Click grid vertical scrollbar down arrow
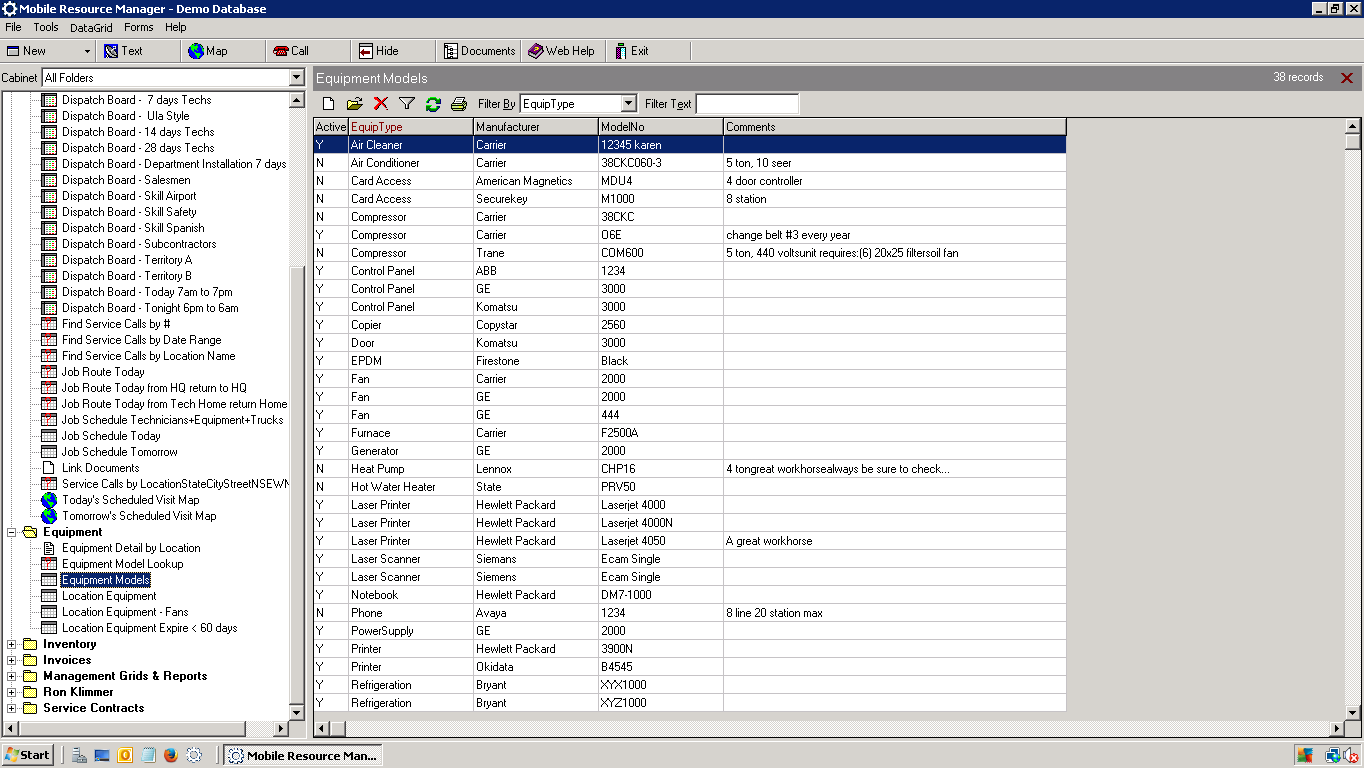 pyautogui.click(x=1353, y=711)
